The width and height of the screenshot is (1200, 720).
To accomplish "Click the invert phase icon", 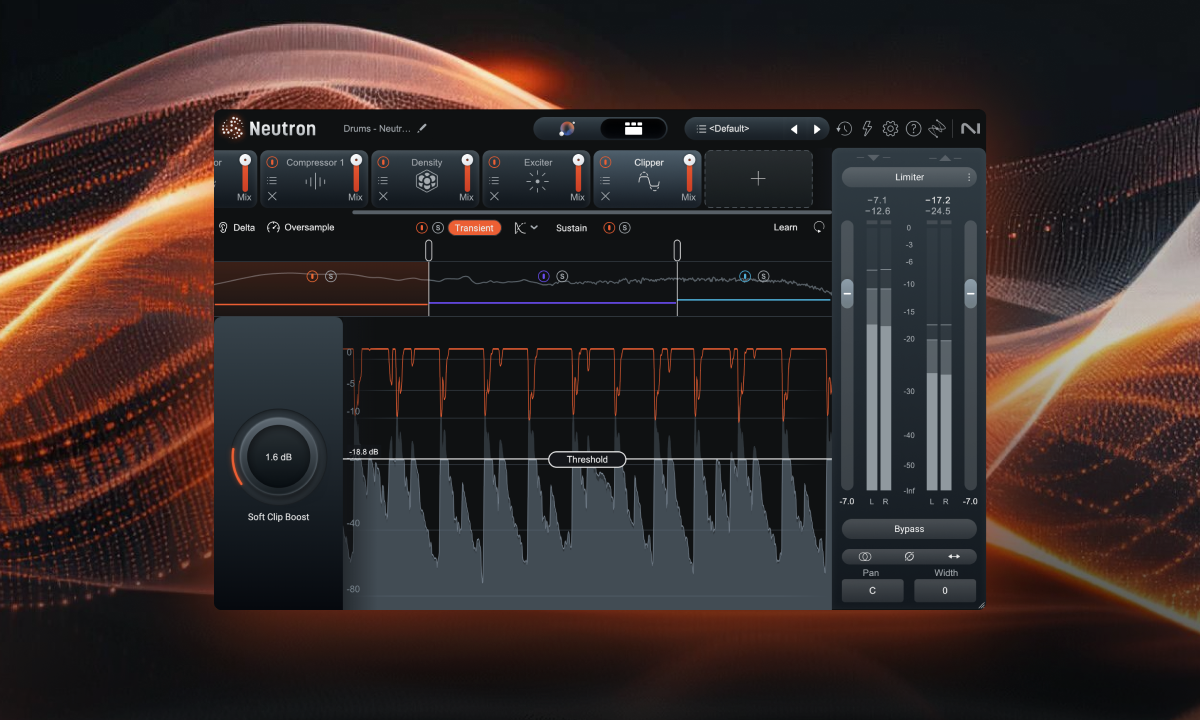I will (x=909, y=557).
